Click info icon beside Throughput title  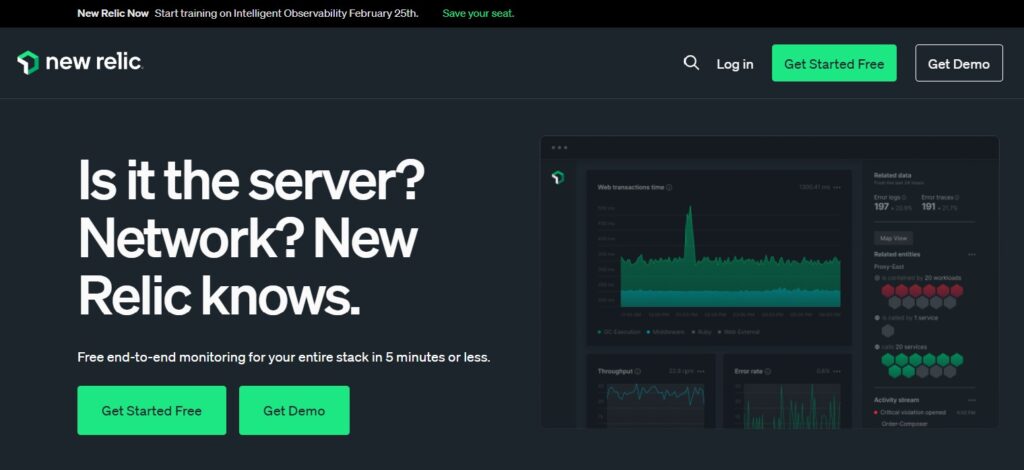click(638, 371)
